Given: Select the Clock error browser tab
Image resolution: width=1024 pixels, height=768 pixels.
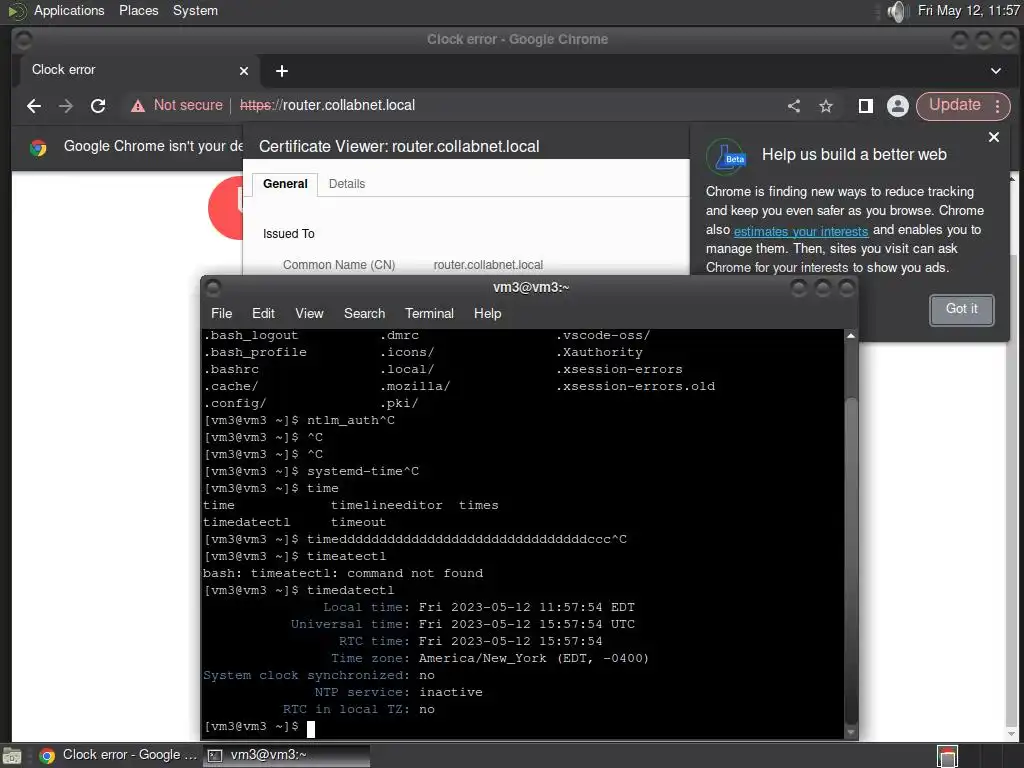Looking at the screenshot, I should 135,70.
